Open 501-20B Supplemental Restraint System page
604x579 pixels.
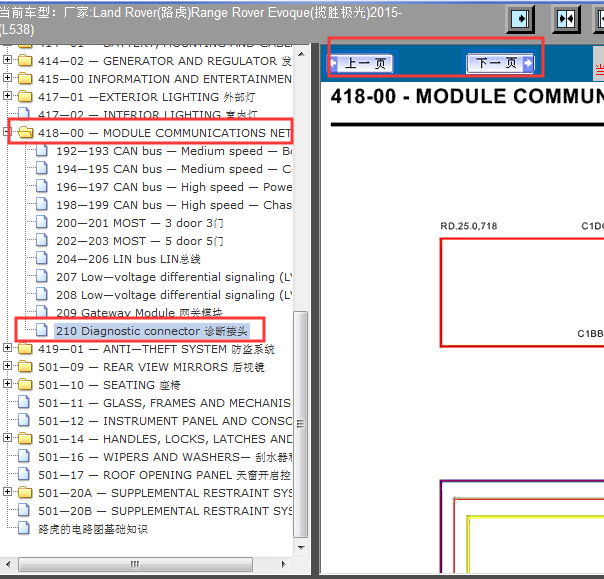tap(165, 511)
